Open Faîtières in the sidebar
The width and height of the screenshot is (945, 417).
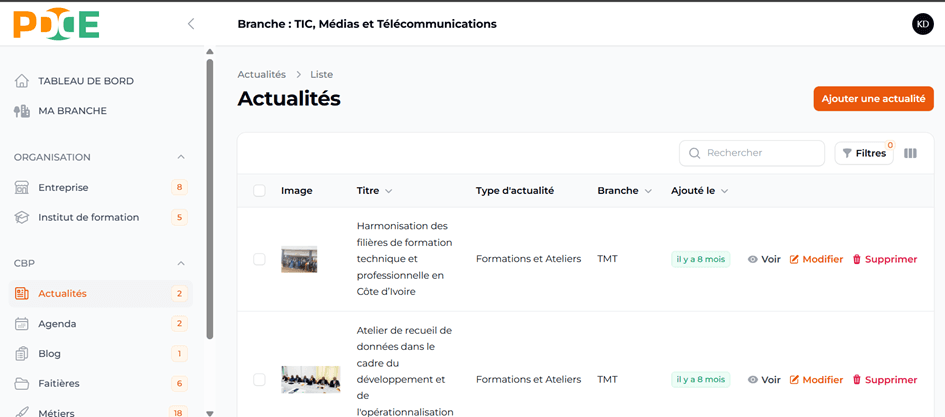pos(58,384)
